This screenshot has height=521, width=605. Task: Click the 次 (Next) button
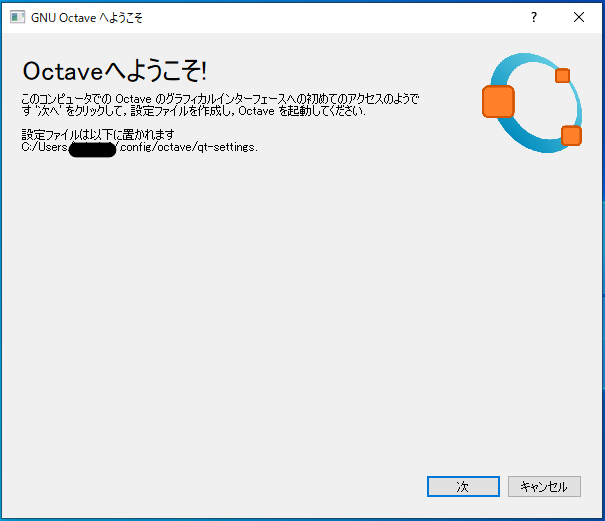[x=463, y=486]
